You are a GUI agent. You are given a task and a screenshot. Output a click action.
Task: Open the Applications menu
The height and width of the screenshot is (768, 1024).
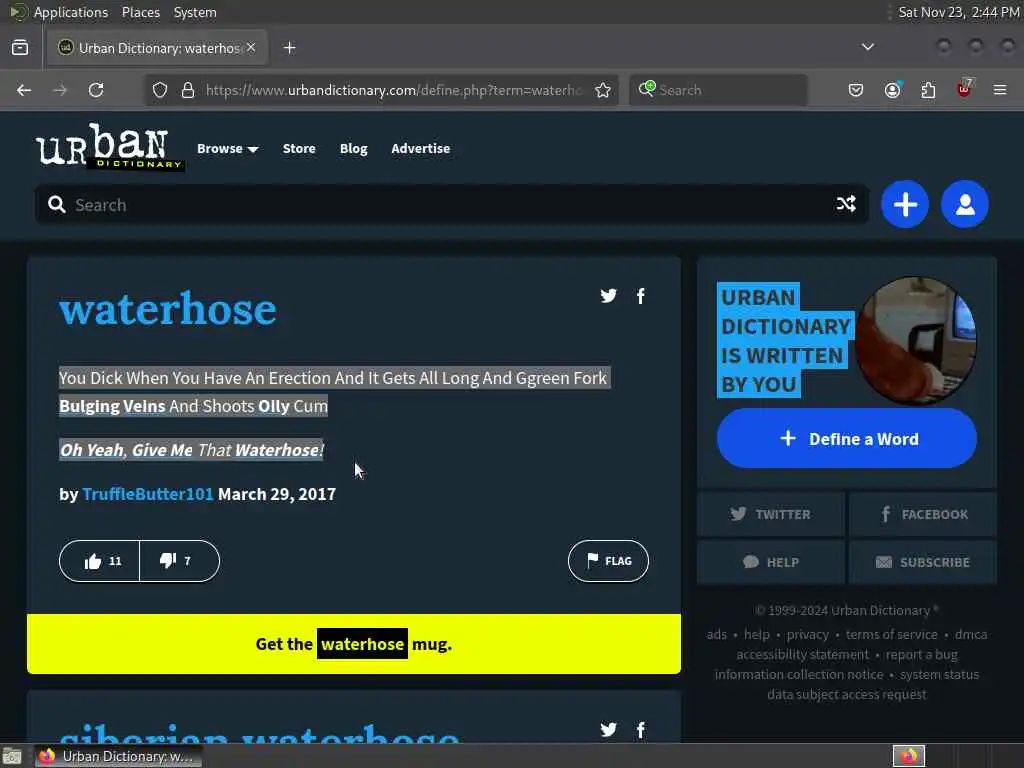coord(71,12)
